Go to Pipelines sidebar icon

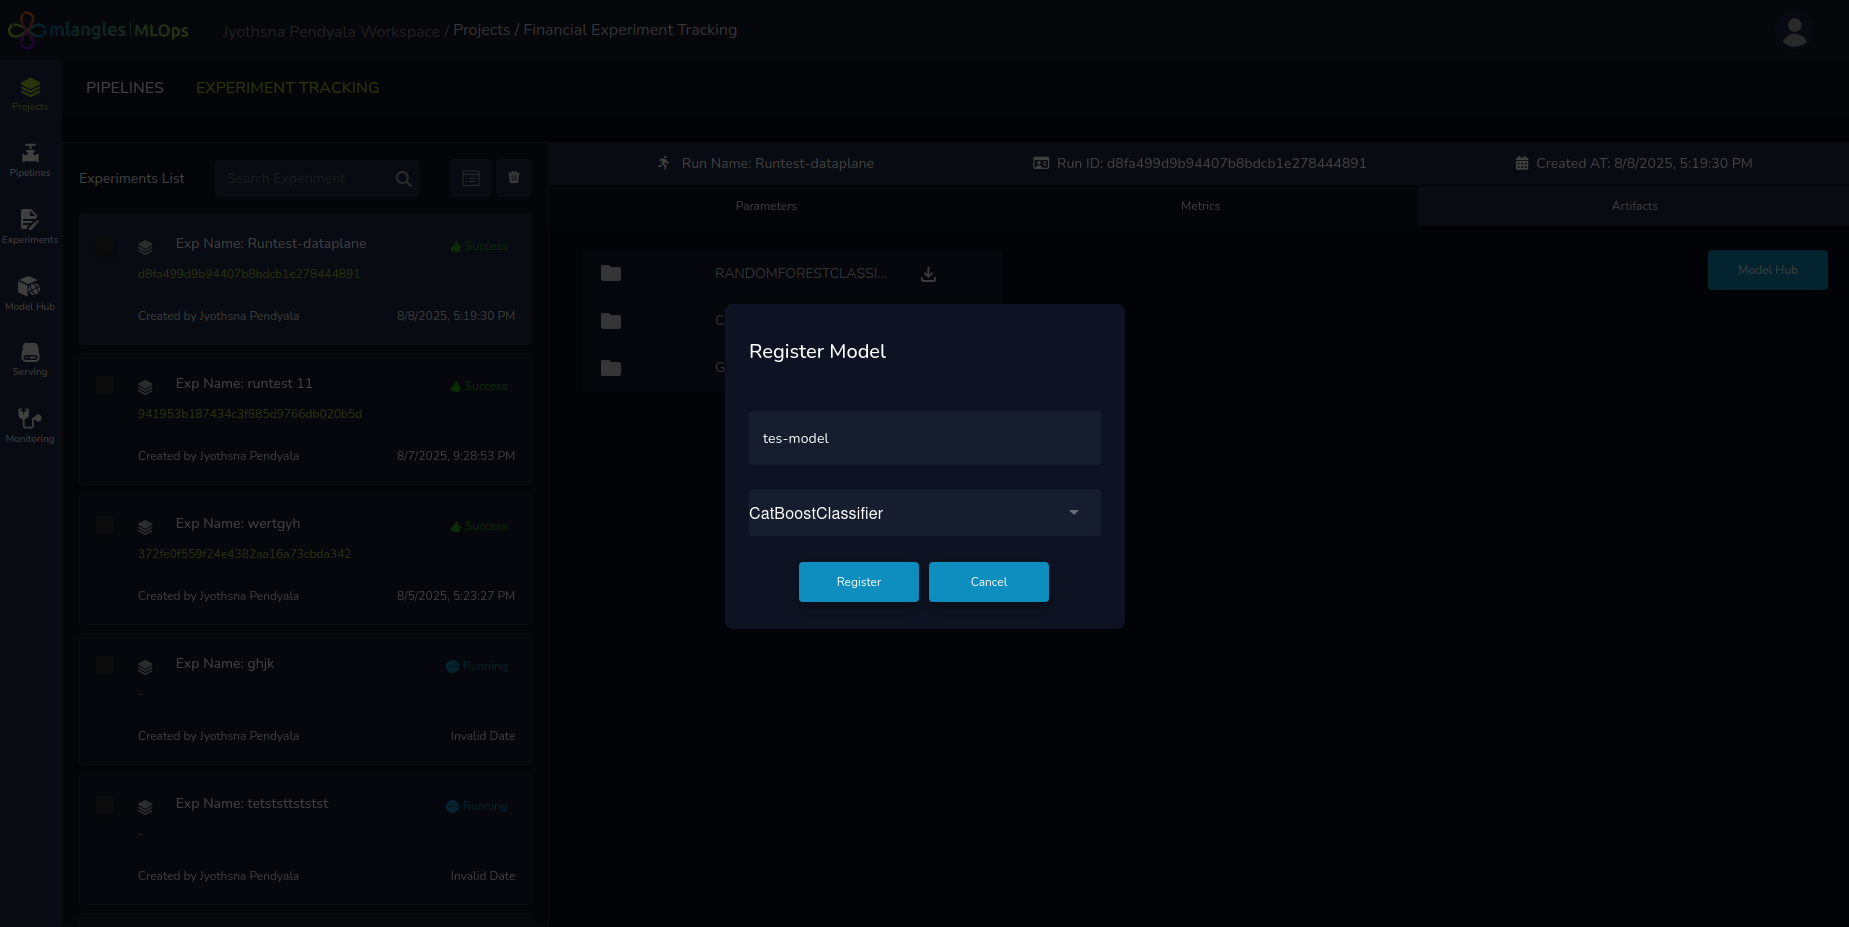click(x=30, y=160)
